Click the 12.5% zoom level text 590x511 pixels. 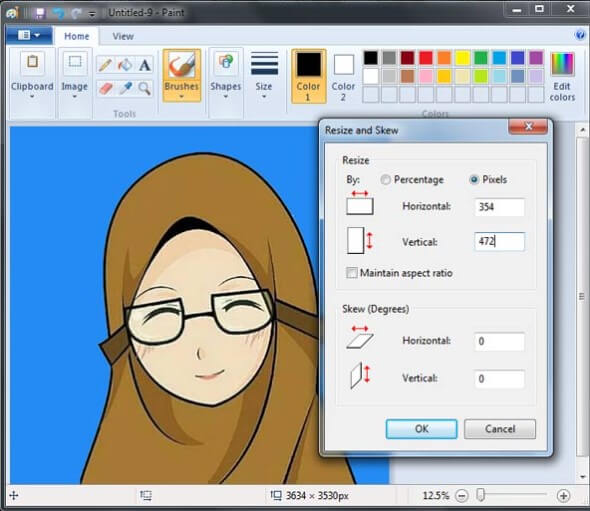tap(436, 496)
